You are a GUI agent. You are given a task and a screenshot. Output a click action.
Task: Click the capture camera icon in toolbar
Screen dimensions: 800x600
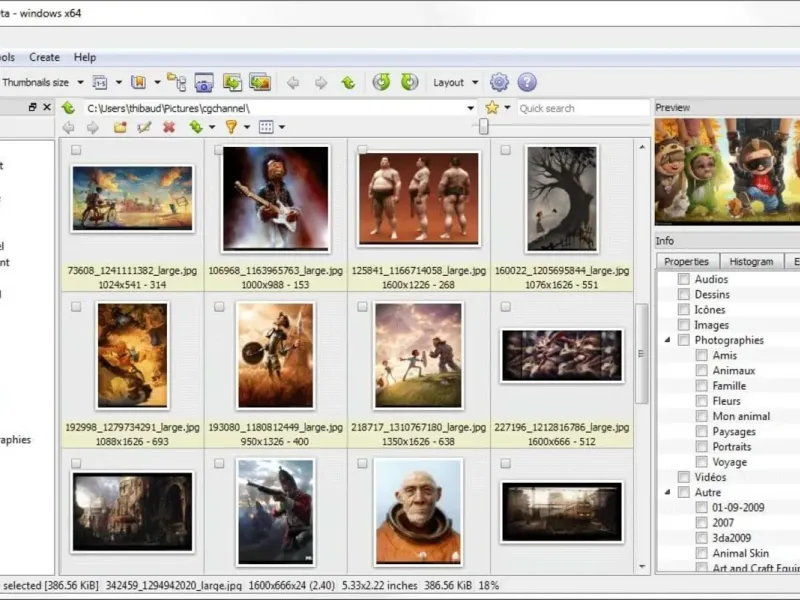coord(204,82)
